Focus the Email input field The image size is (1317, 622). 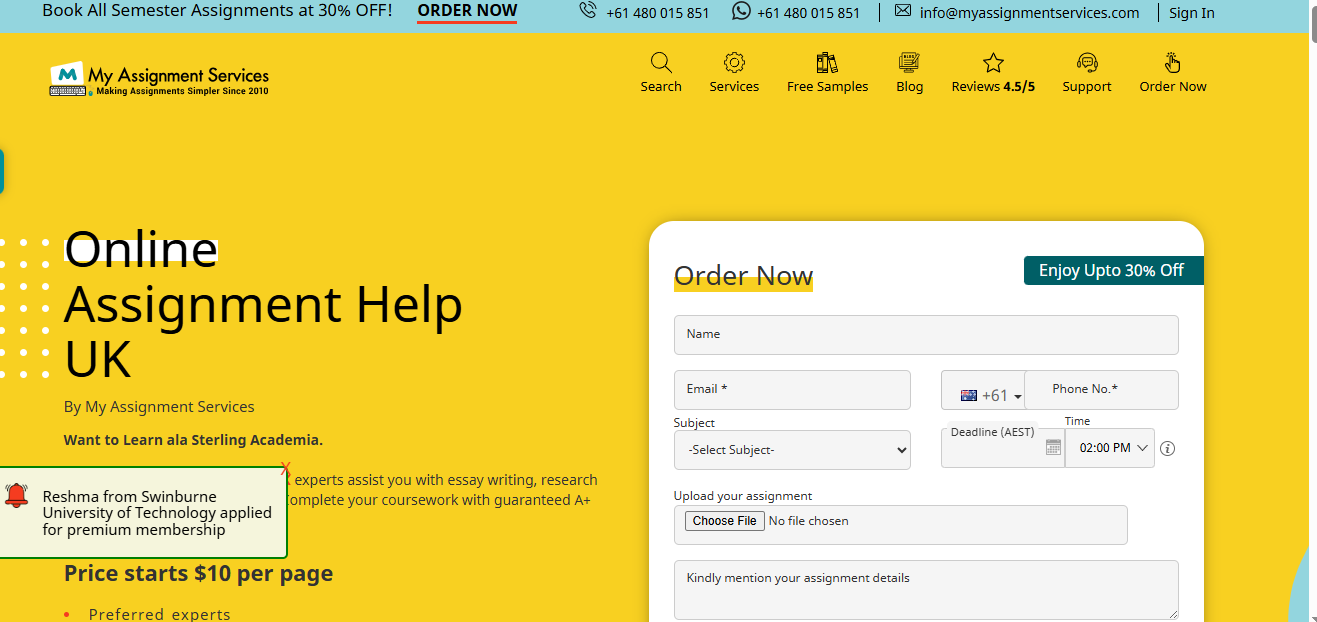792,390
